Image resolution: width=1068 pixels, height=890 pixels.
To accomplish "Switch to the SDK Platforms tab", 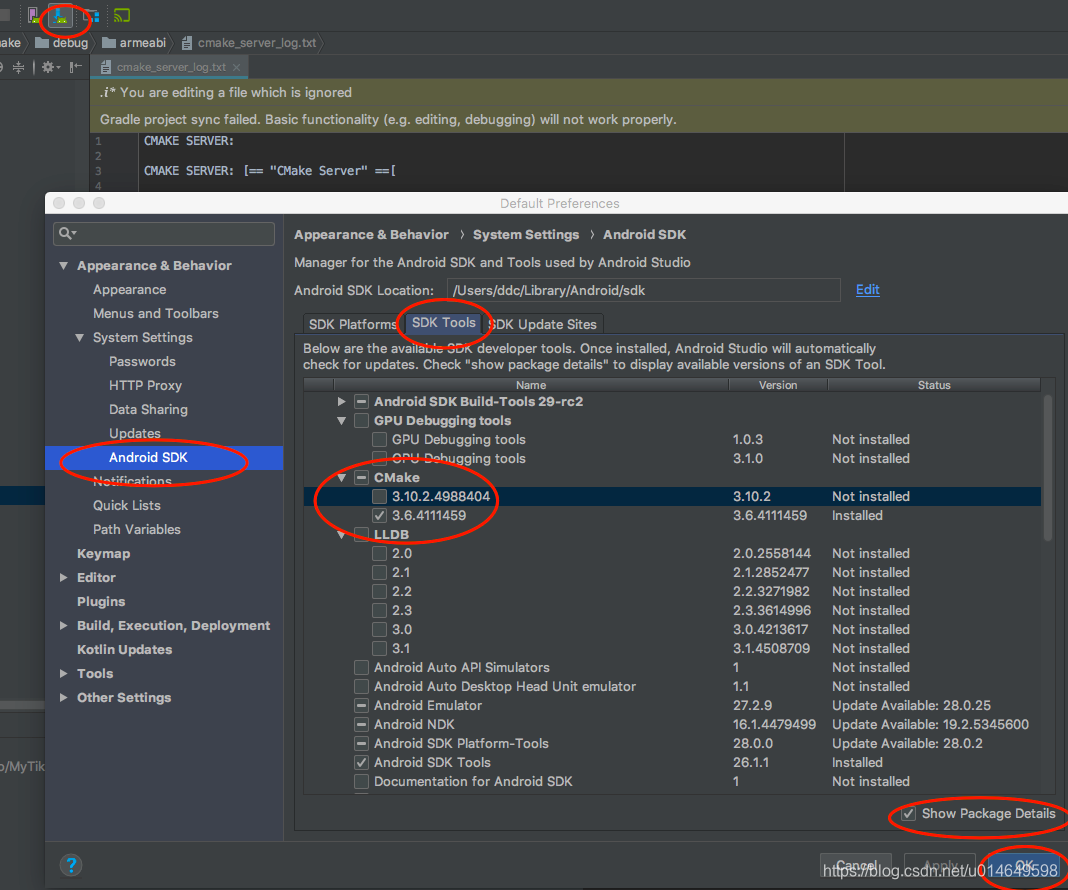I will pyautogui.click(x=351, y=324).
